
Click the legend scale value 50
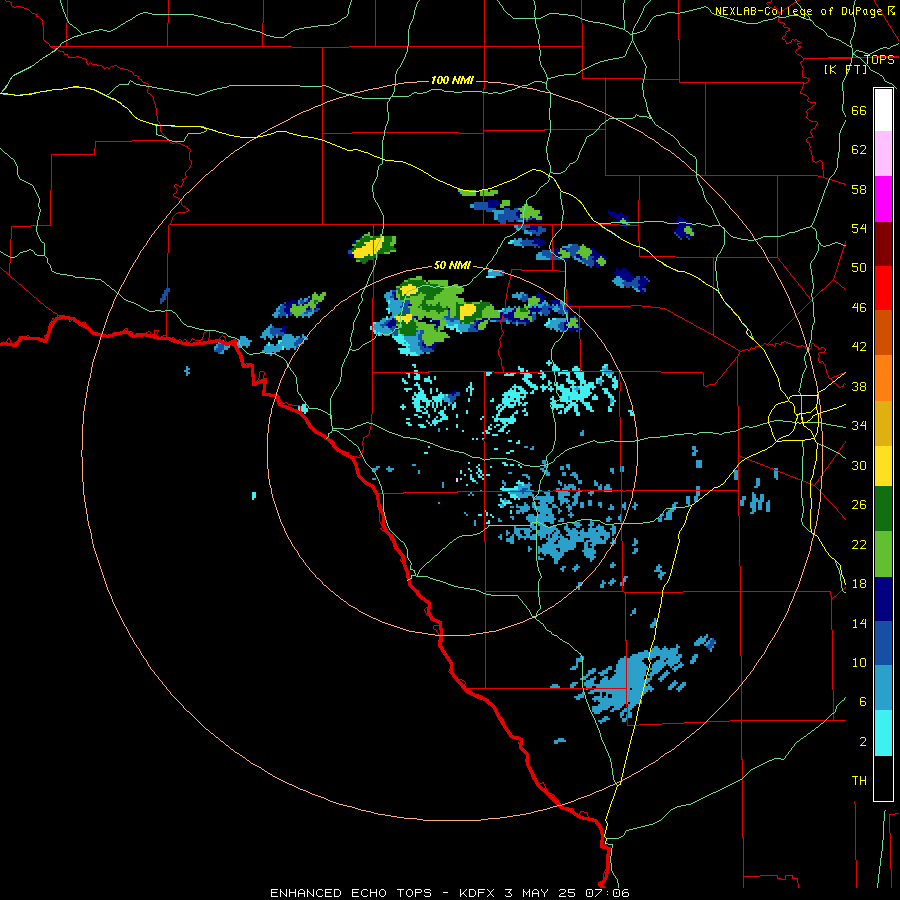coord(859,267)
